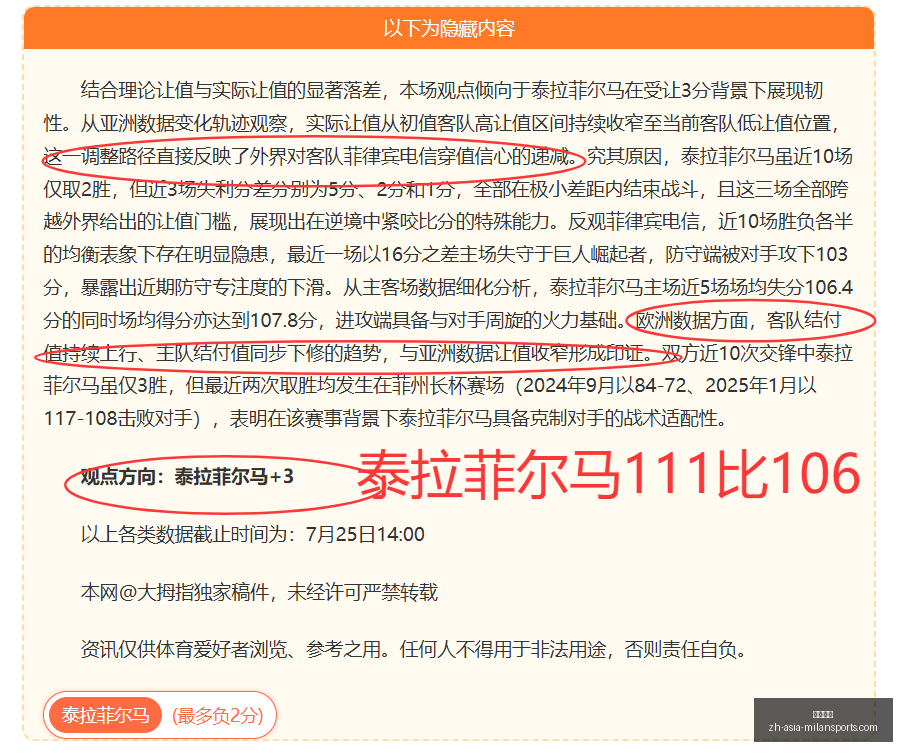Click the text 观点方向：泰拉菲尔马+3
904x753 pixels.
coord(187,477)
